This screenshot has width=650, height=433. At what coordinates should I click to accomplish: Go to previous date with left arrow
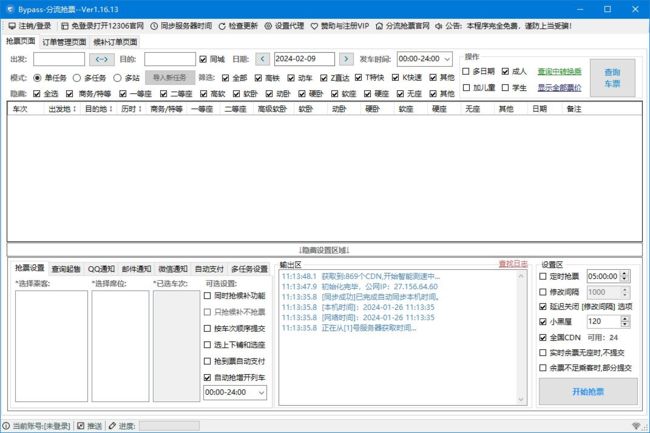point(262,59)
